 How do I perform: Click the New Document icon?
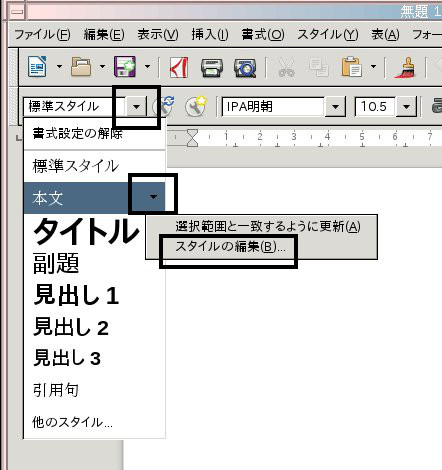[37, 67]
